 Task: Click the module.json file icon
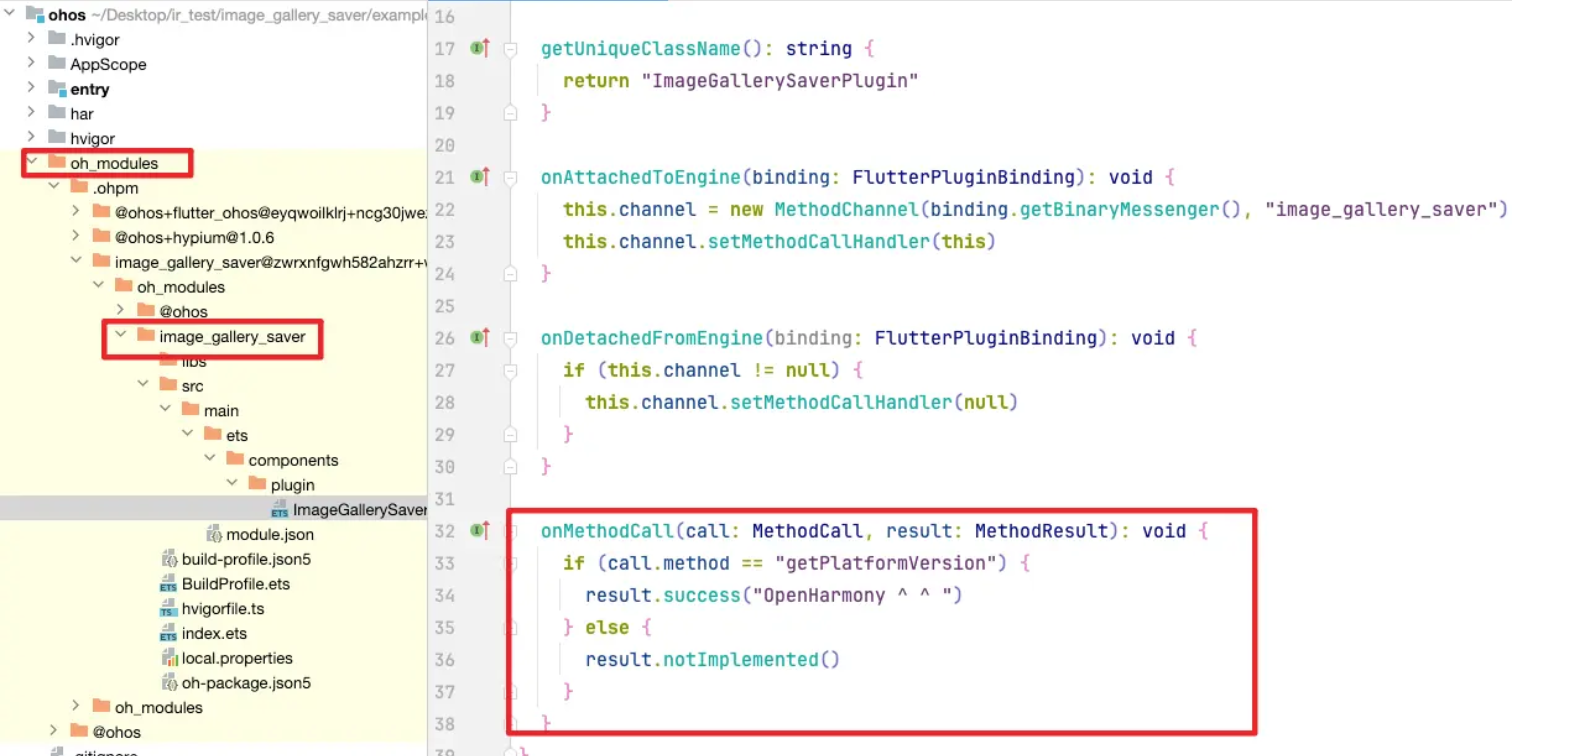[x=214, y=534]
